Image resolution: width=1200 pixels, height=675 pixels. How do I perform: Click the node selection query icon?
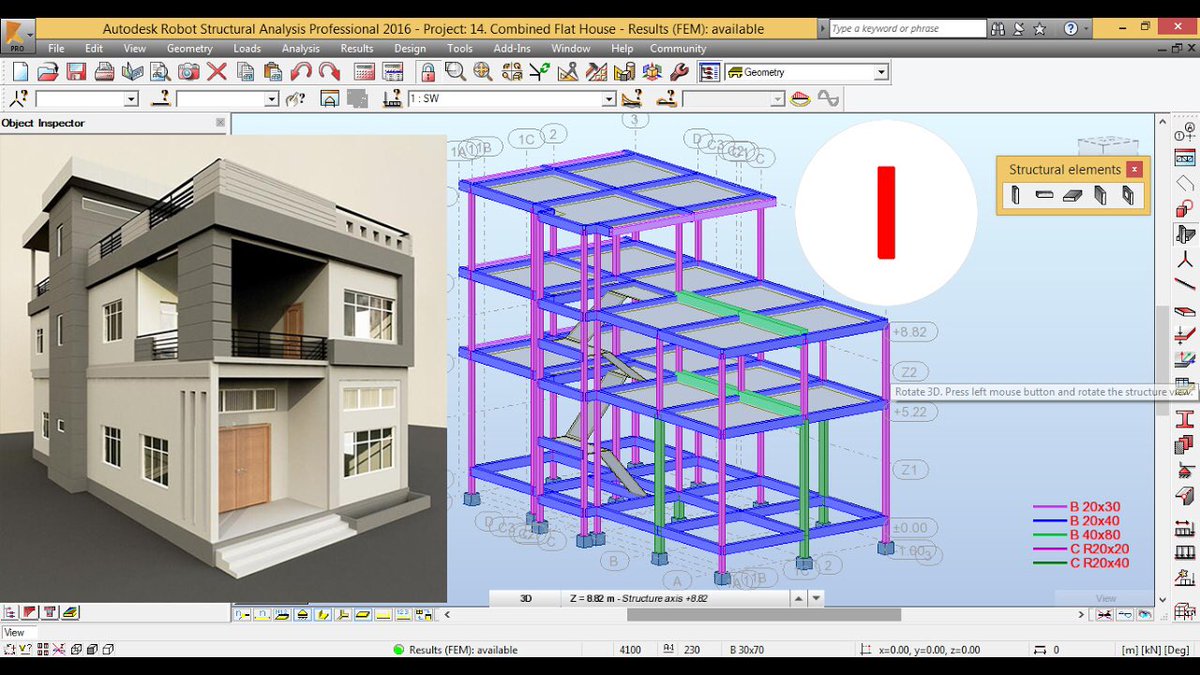[x=17, y=99]
